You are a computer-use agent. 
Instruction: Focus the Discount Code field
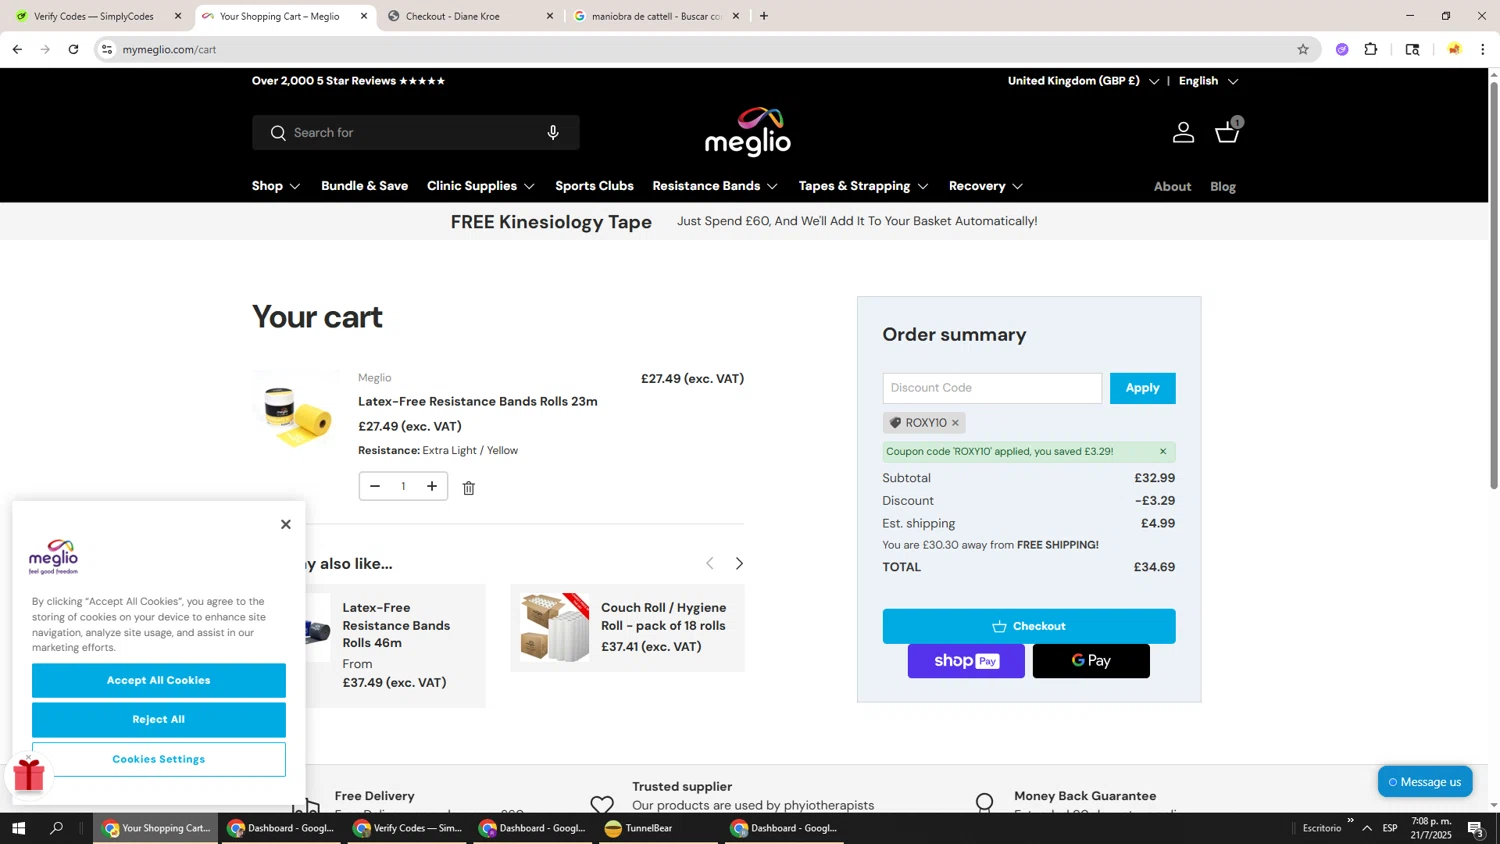coord(992,388)
